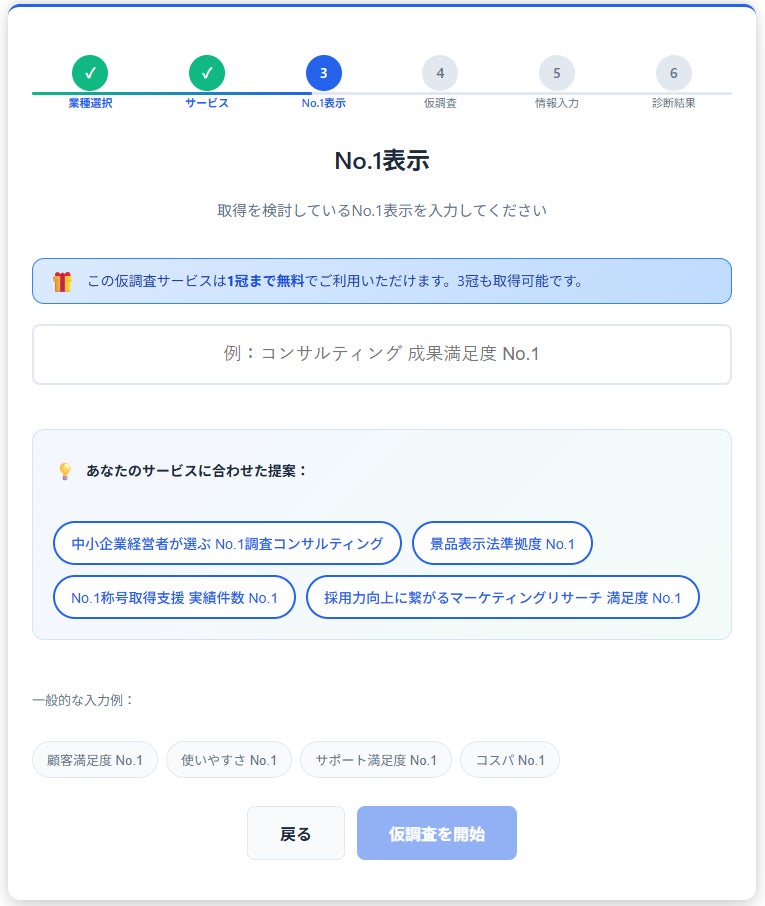Pick the 景品表示法準拠度 No.1 suggestion
This screenshot has height=906, width=765.
point(502,543)
